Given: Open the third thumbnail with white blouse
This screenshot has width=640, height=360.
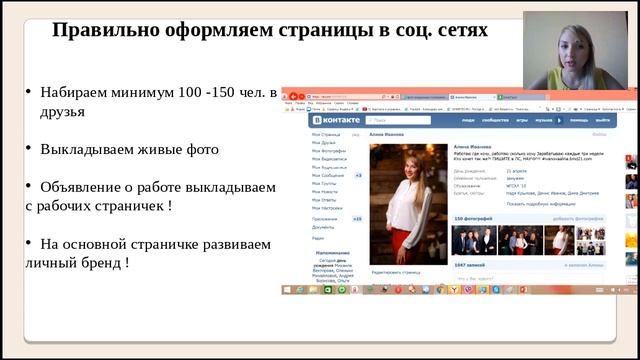Looking at the screenshot, I should pos(559,240).
